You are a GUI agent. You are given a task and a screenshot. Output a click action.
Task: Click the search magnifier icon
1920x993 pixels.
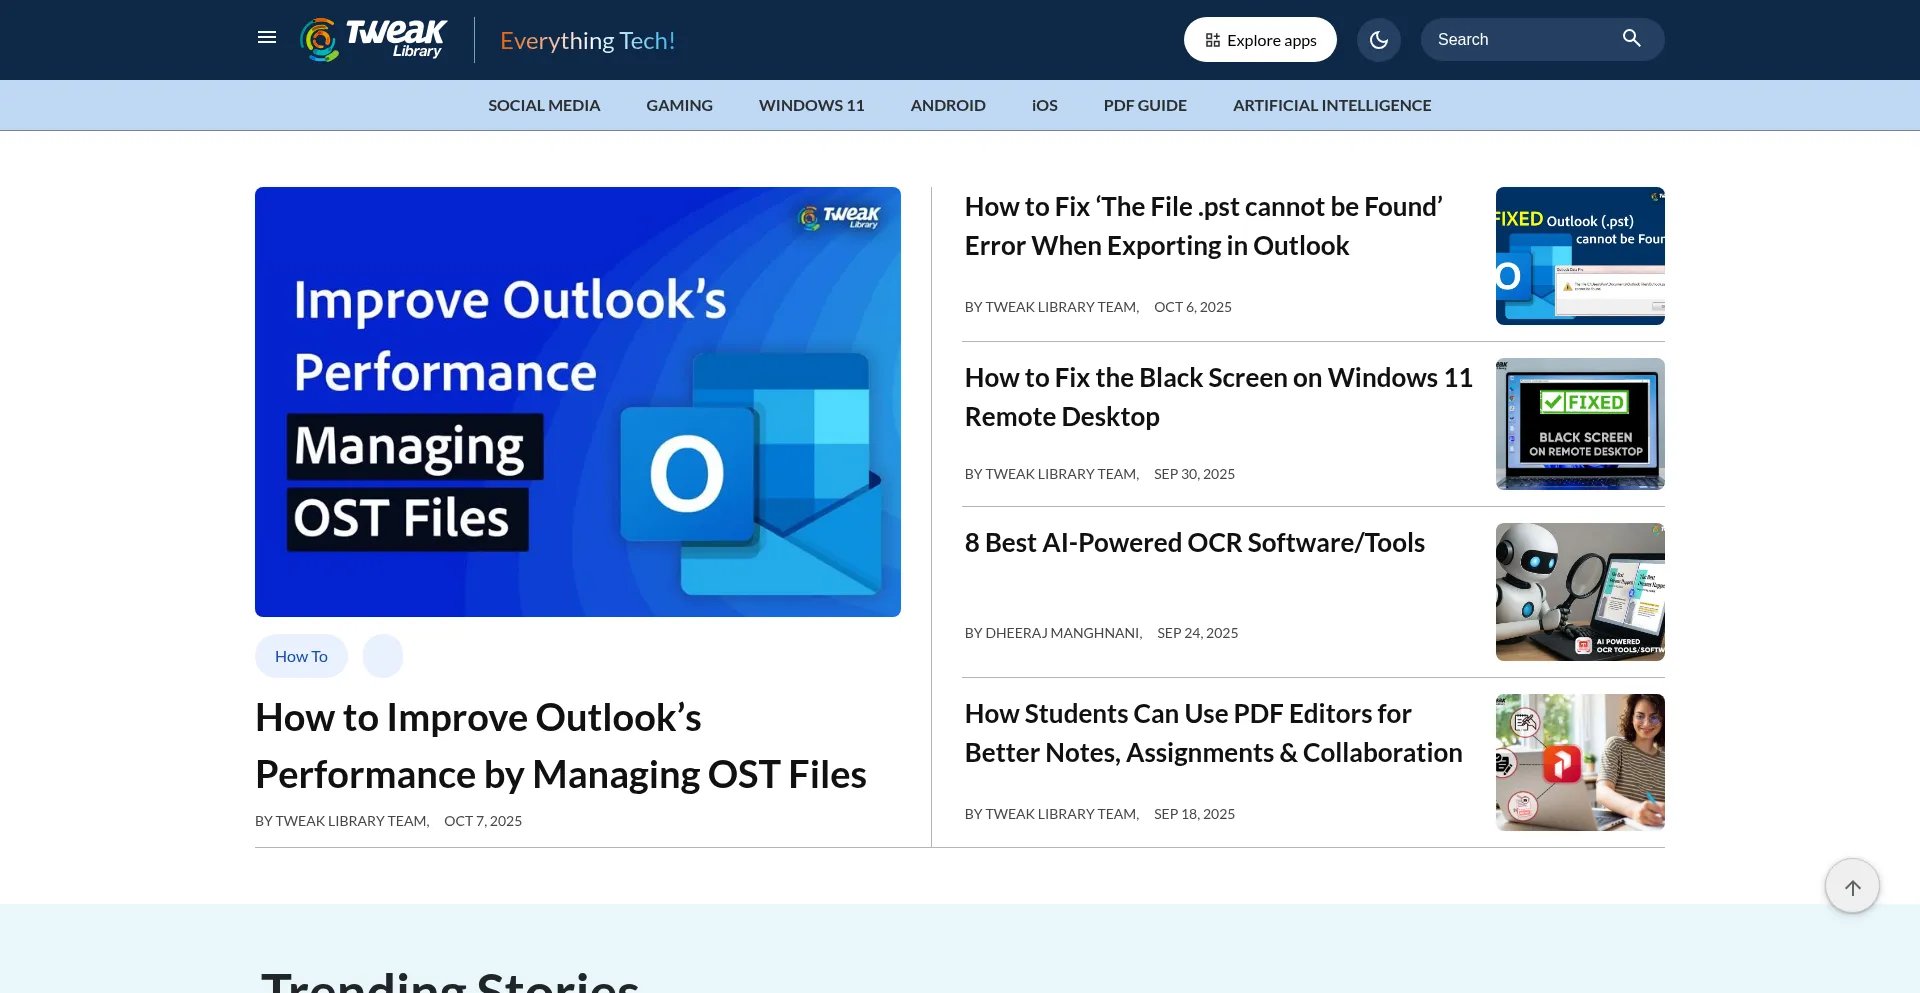click(1631, 39)
